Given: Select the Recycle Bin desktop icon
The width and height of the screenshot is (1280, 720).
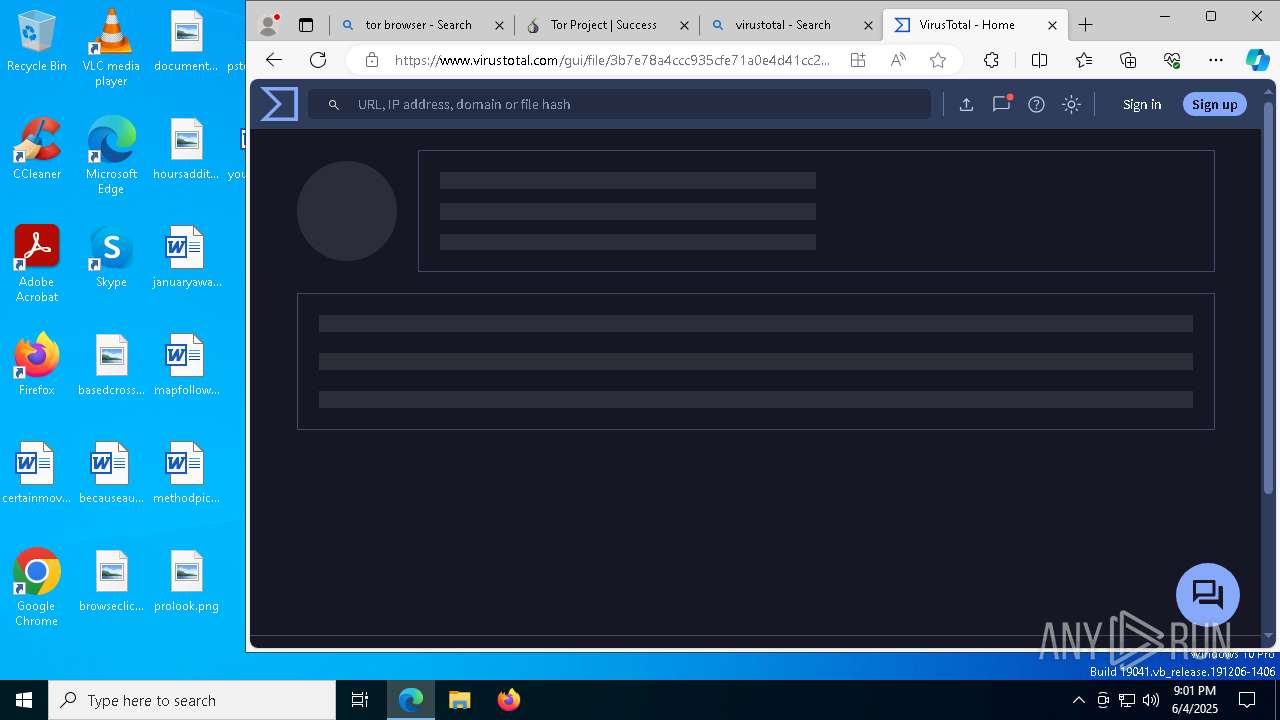Looking at the screenshot, I should coord(36,42).
